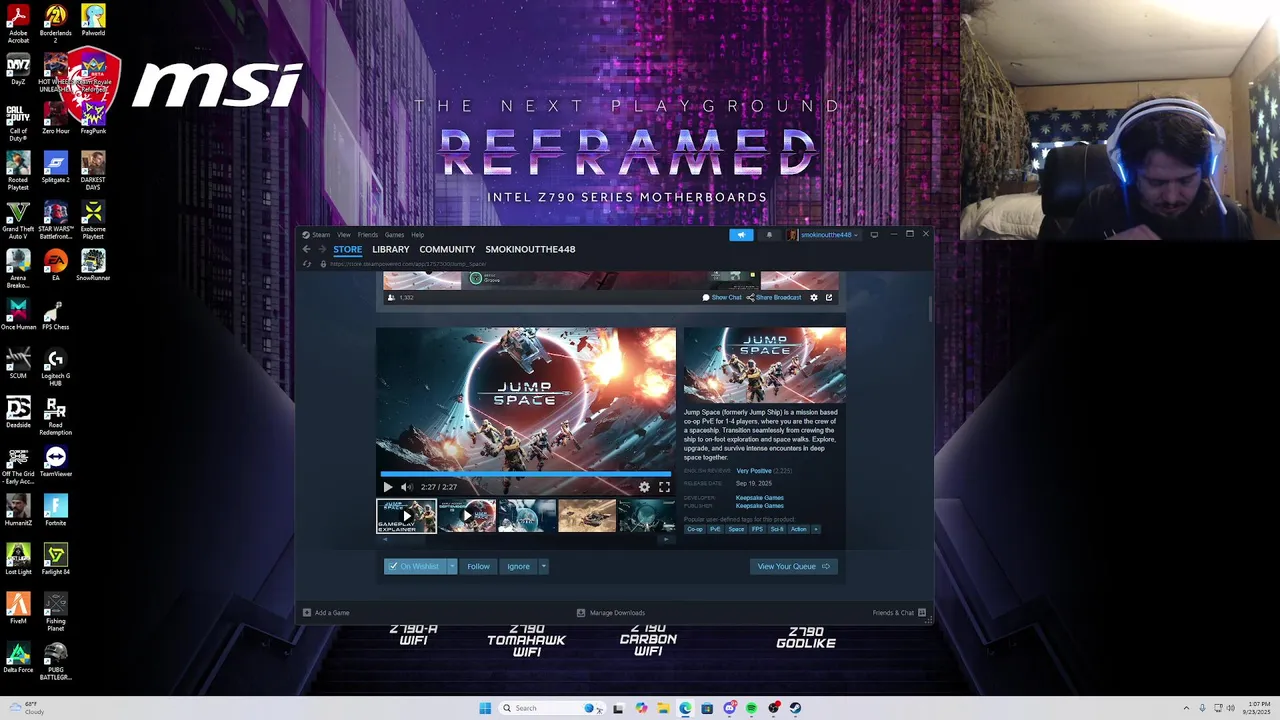Viewport: 1280px width, 720px height.
Task: Click the Sci-fi tag
Action: pos(777,529)
